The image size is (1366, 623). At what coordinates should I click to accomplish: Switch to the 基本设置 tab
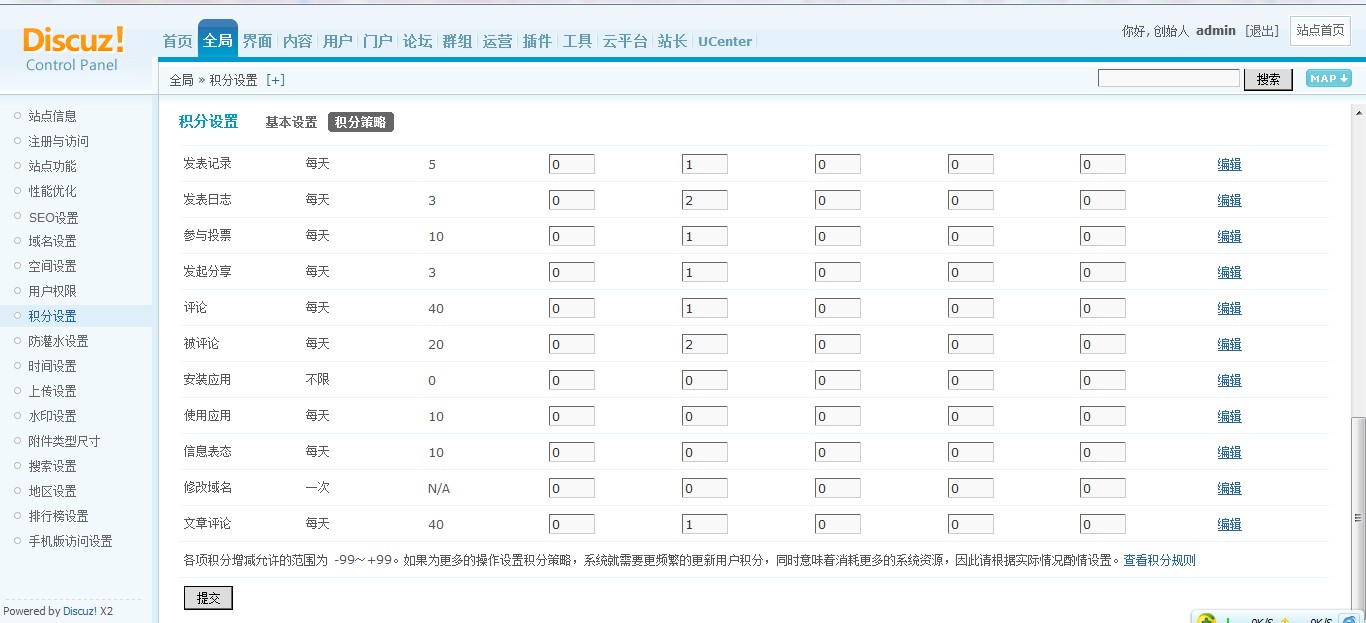pos(291,122)
